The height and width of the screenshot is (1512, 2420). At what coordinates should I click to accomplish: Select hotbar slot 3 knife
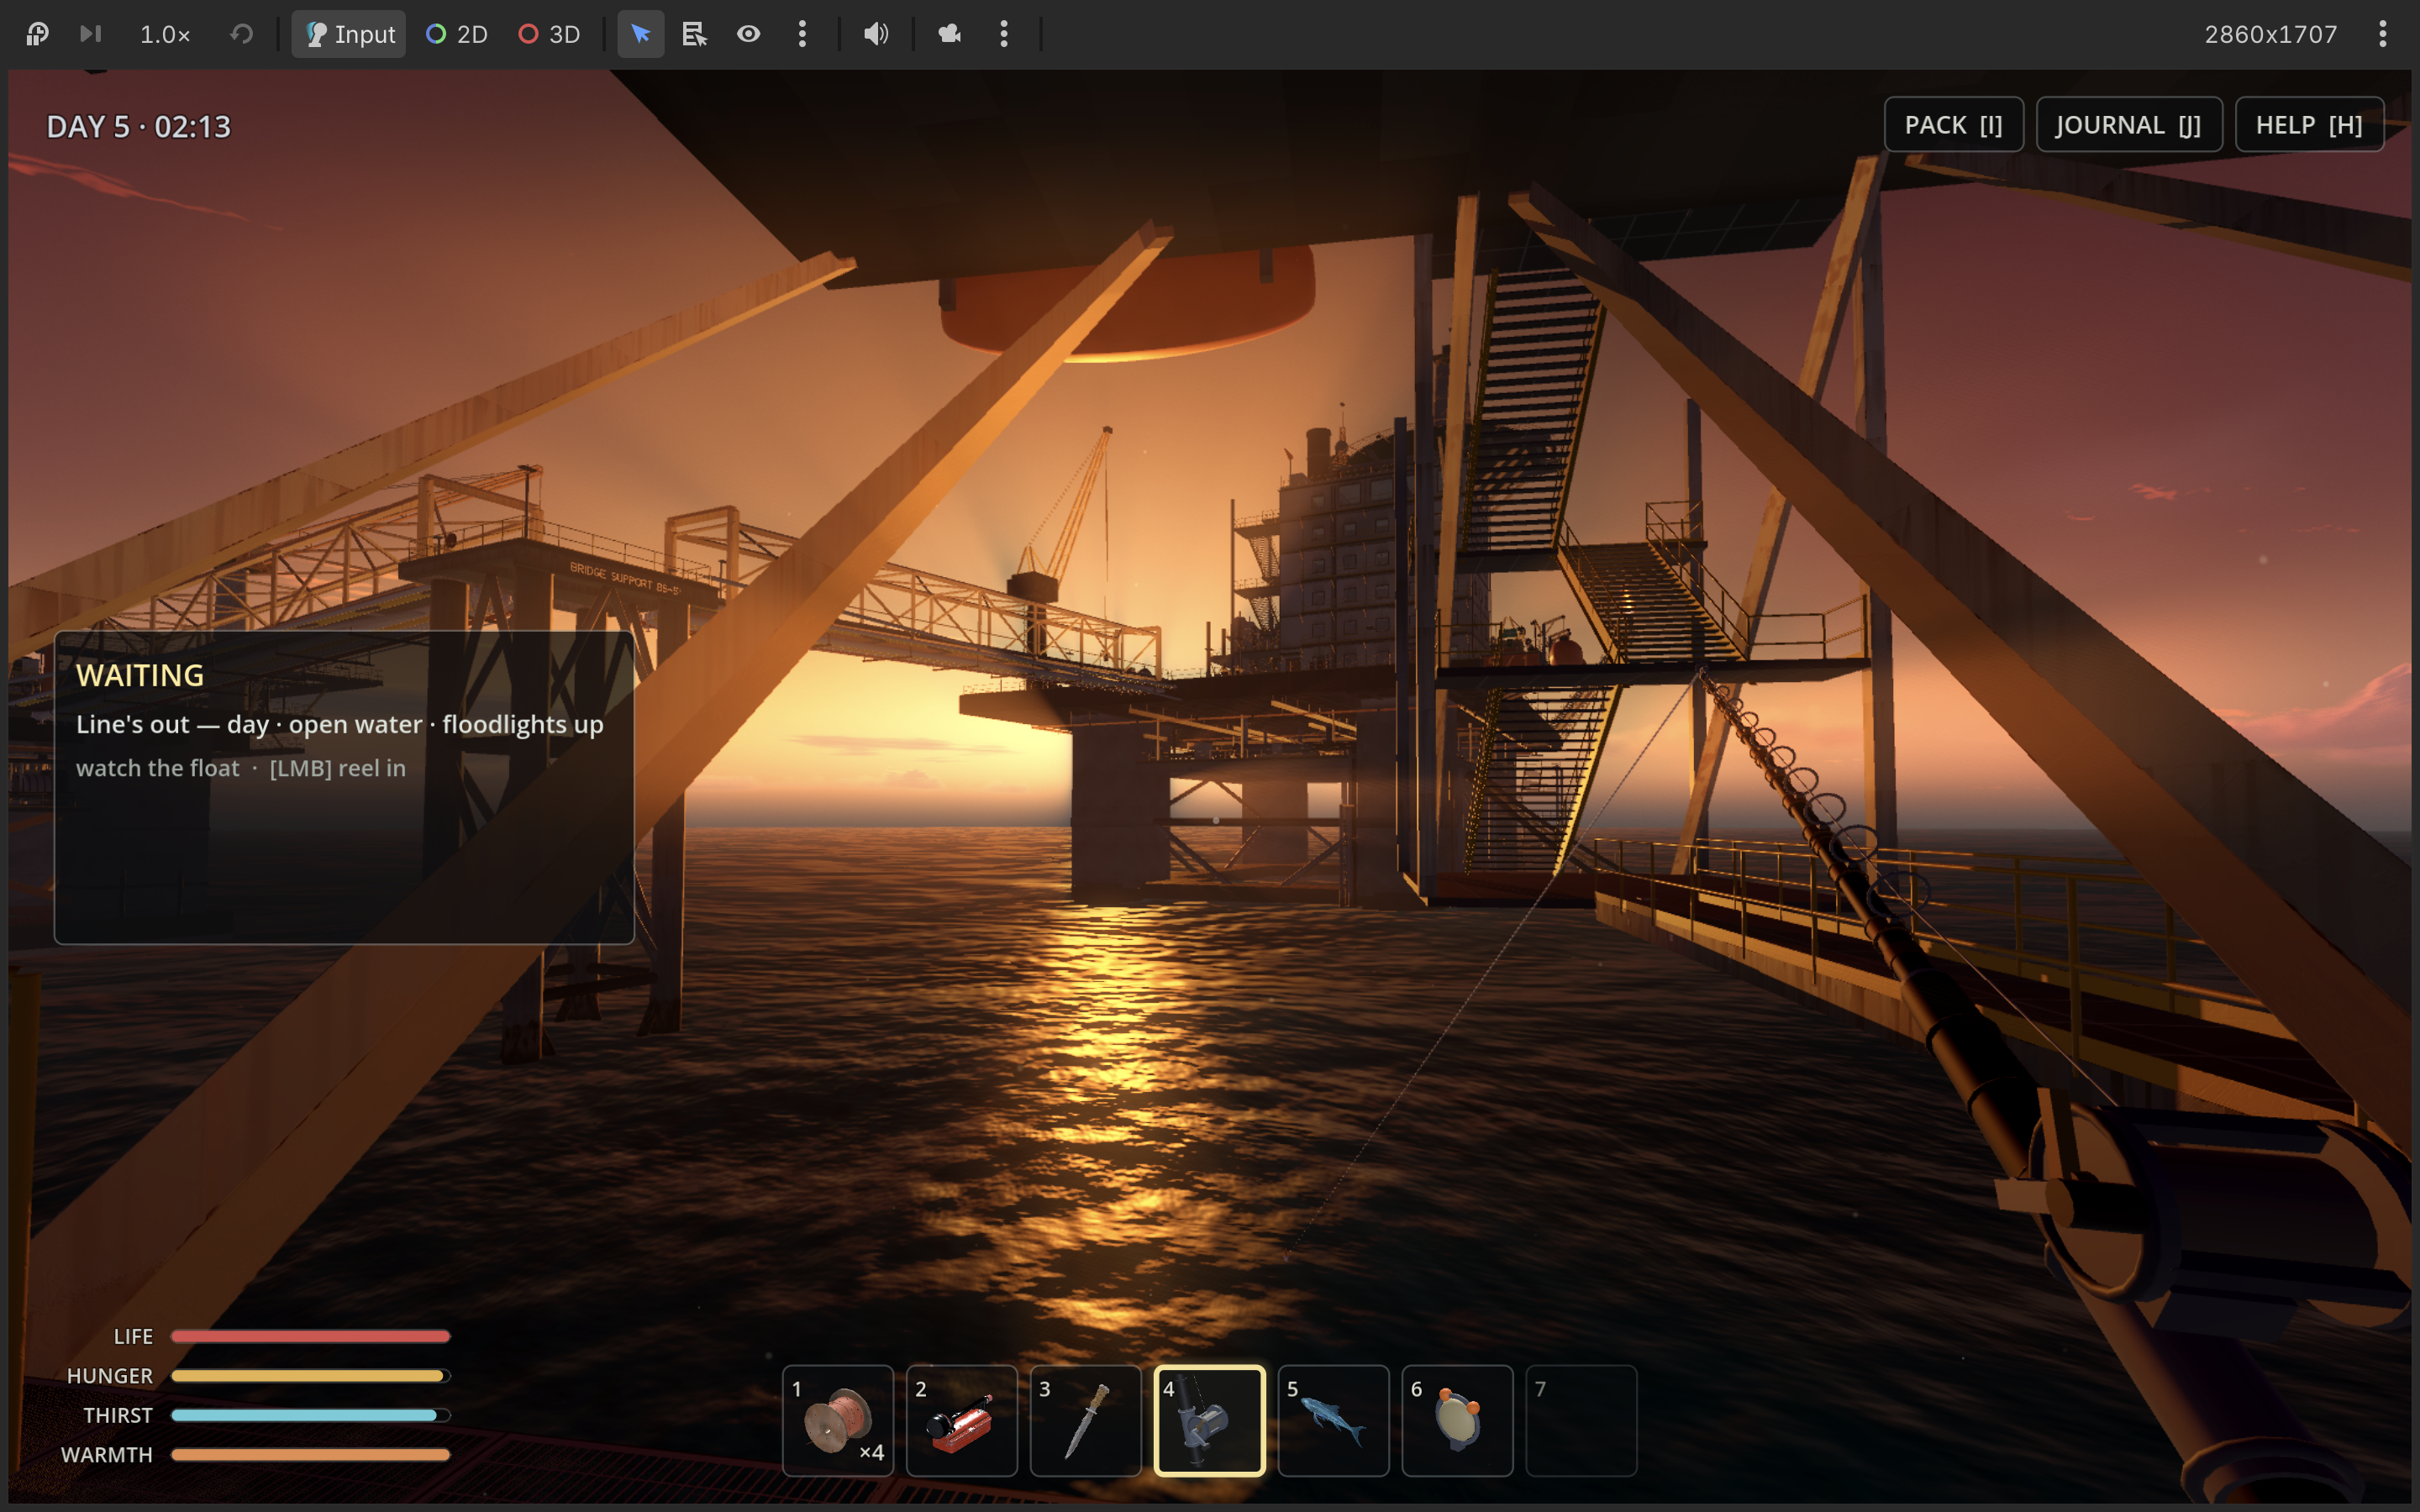[1086, 1420]
